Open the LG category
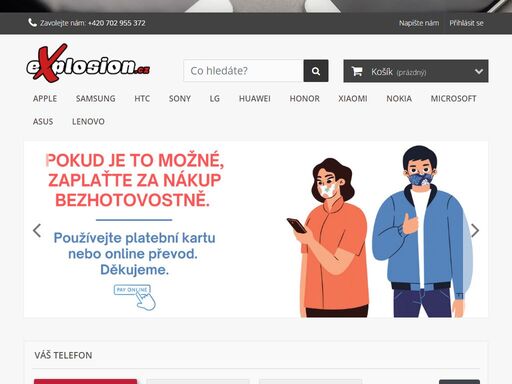512x384 pixels. (215, 99)
